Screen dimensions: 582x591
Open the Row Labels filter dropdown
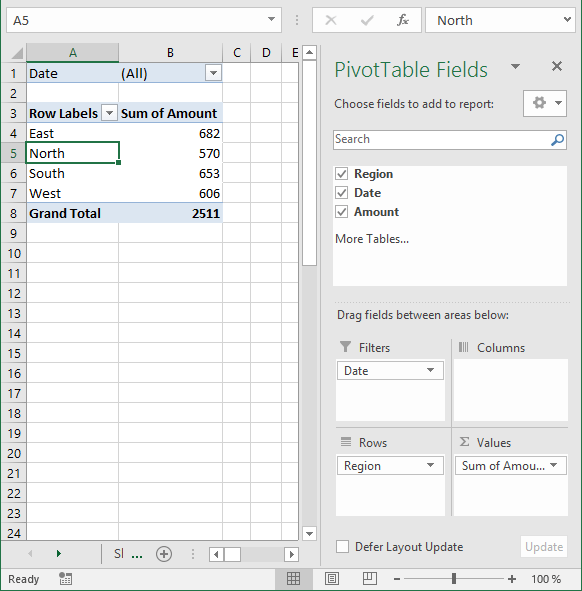(x=109, y=113)
